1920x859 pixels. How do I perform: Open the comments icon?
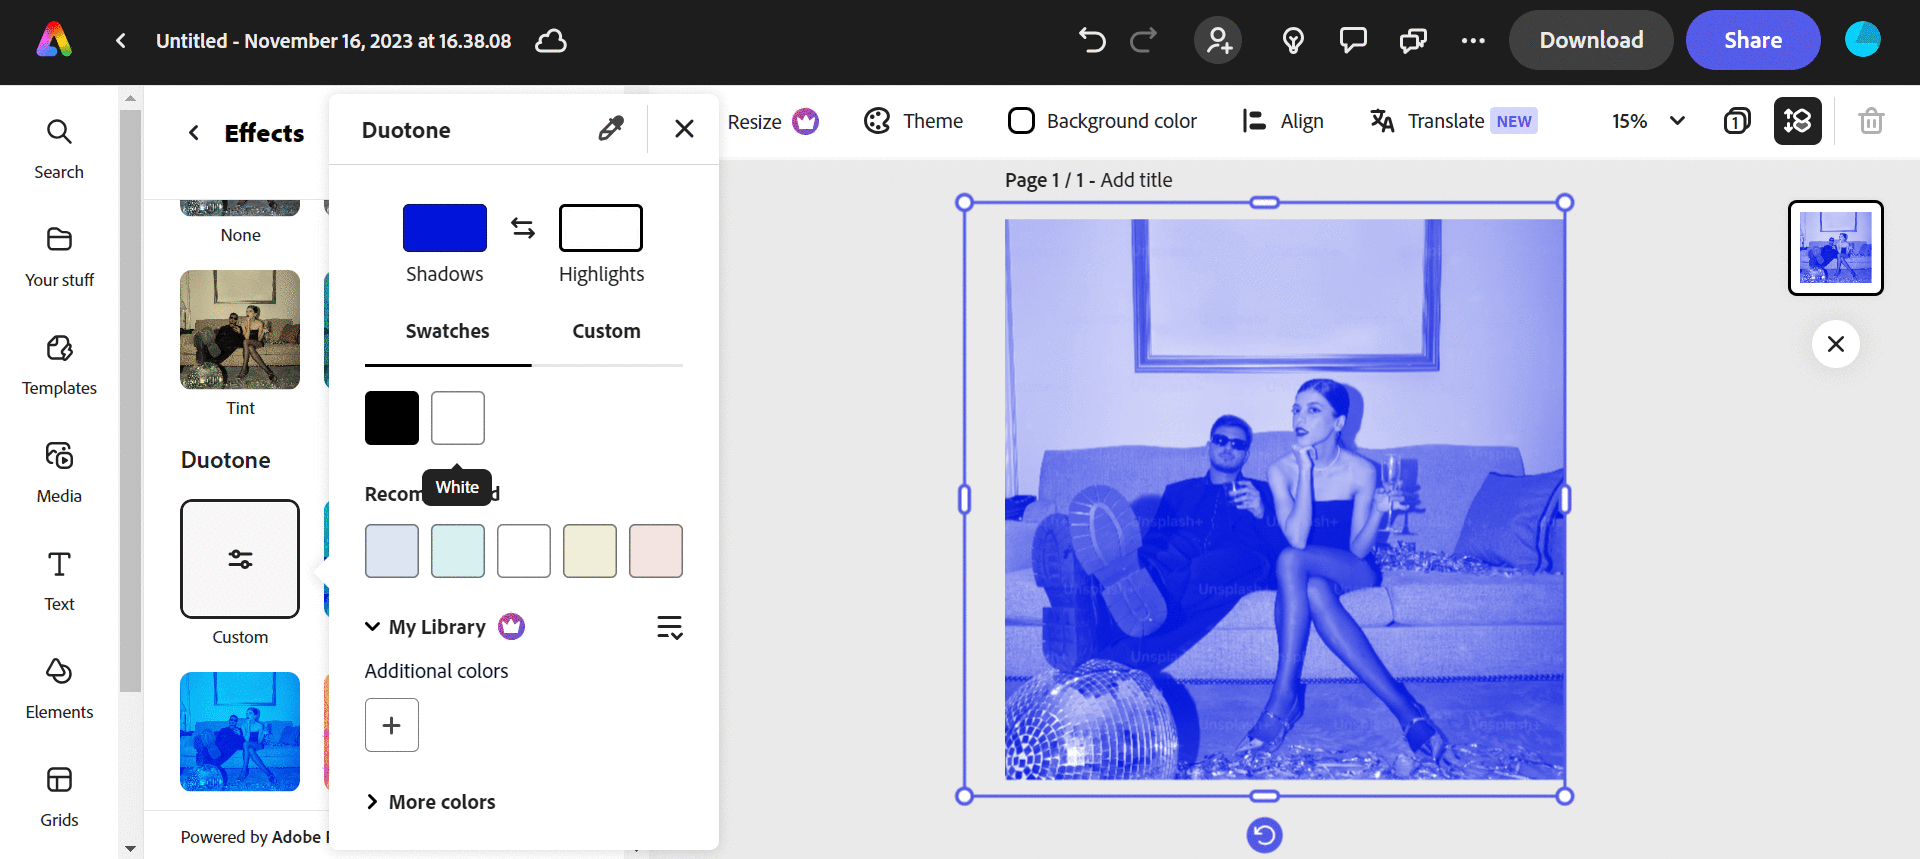point(1353,40)
